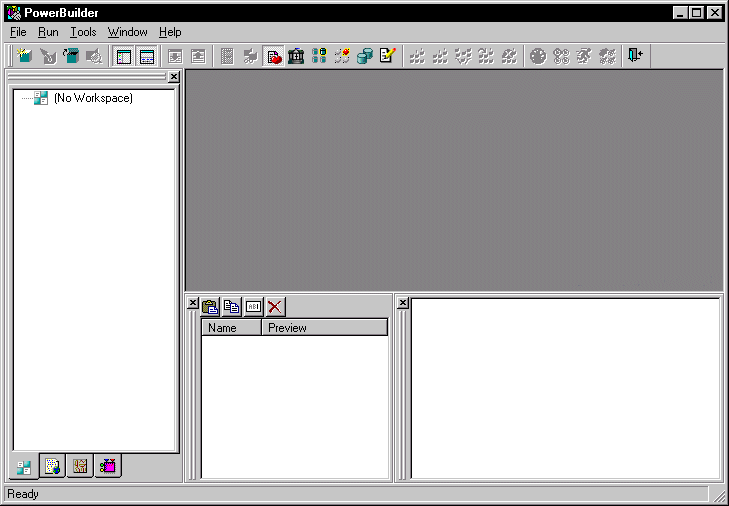Image resolution: width=729 pixels, height=506 pixels.
Task: Click the New object toolbar icon
Action: pos(25,56)
